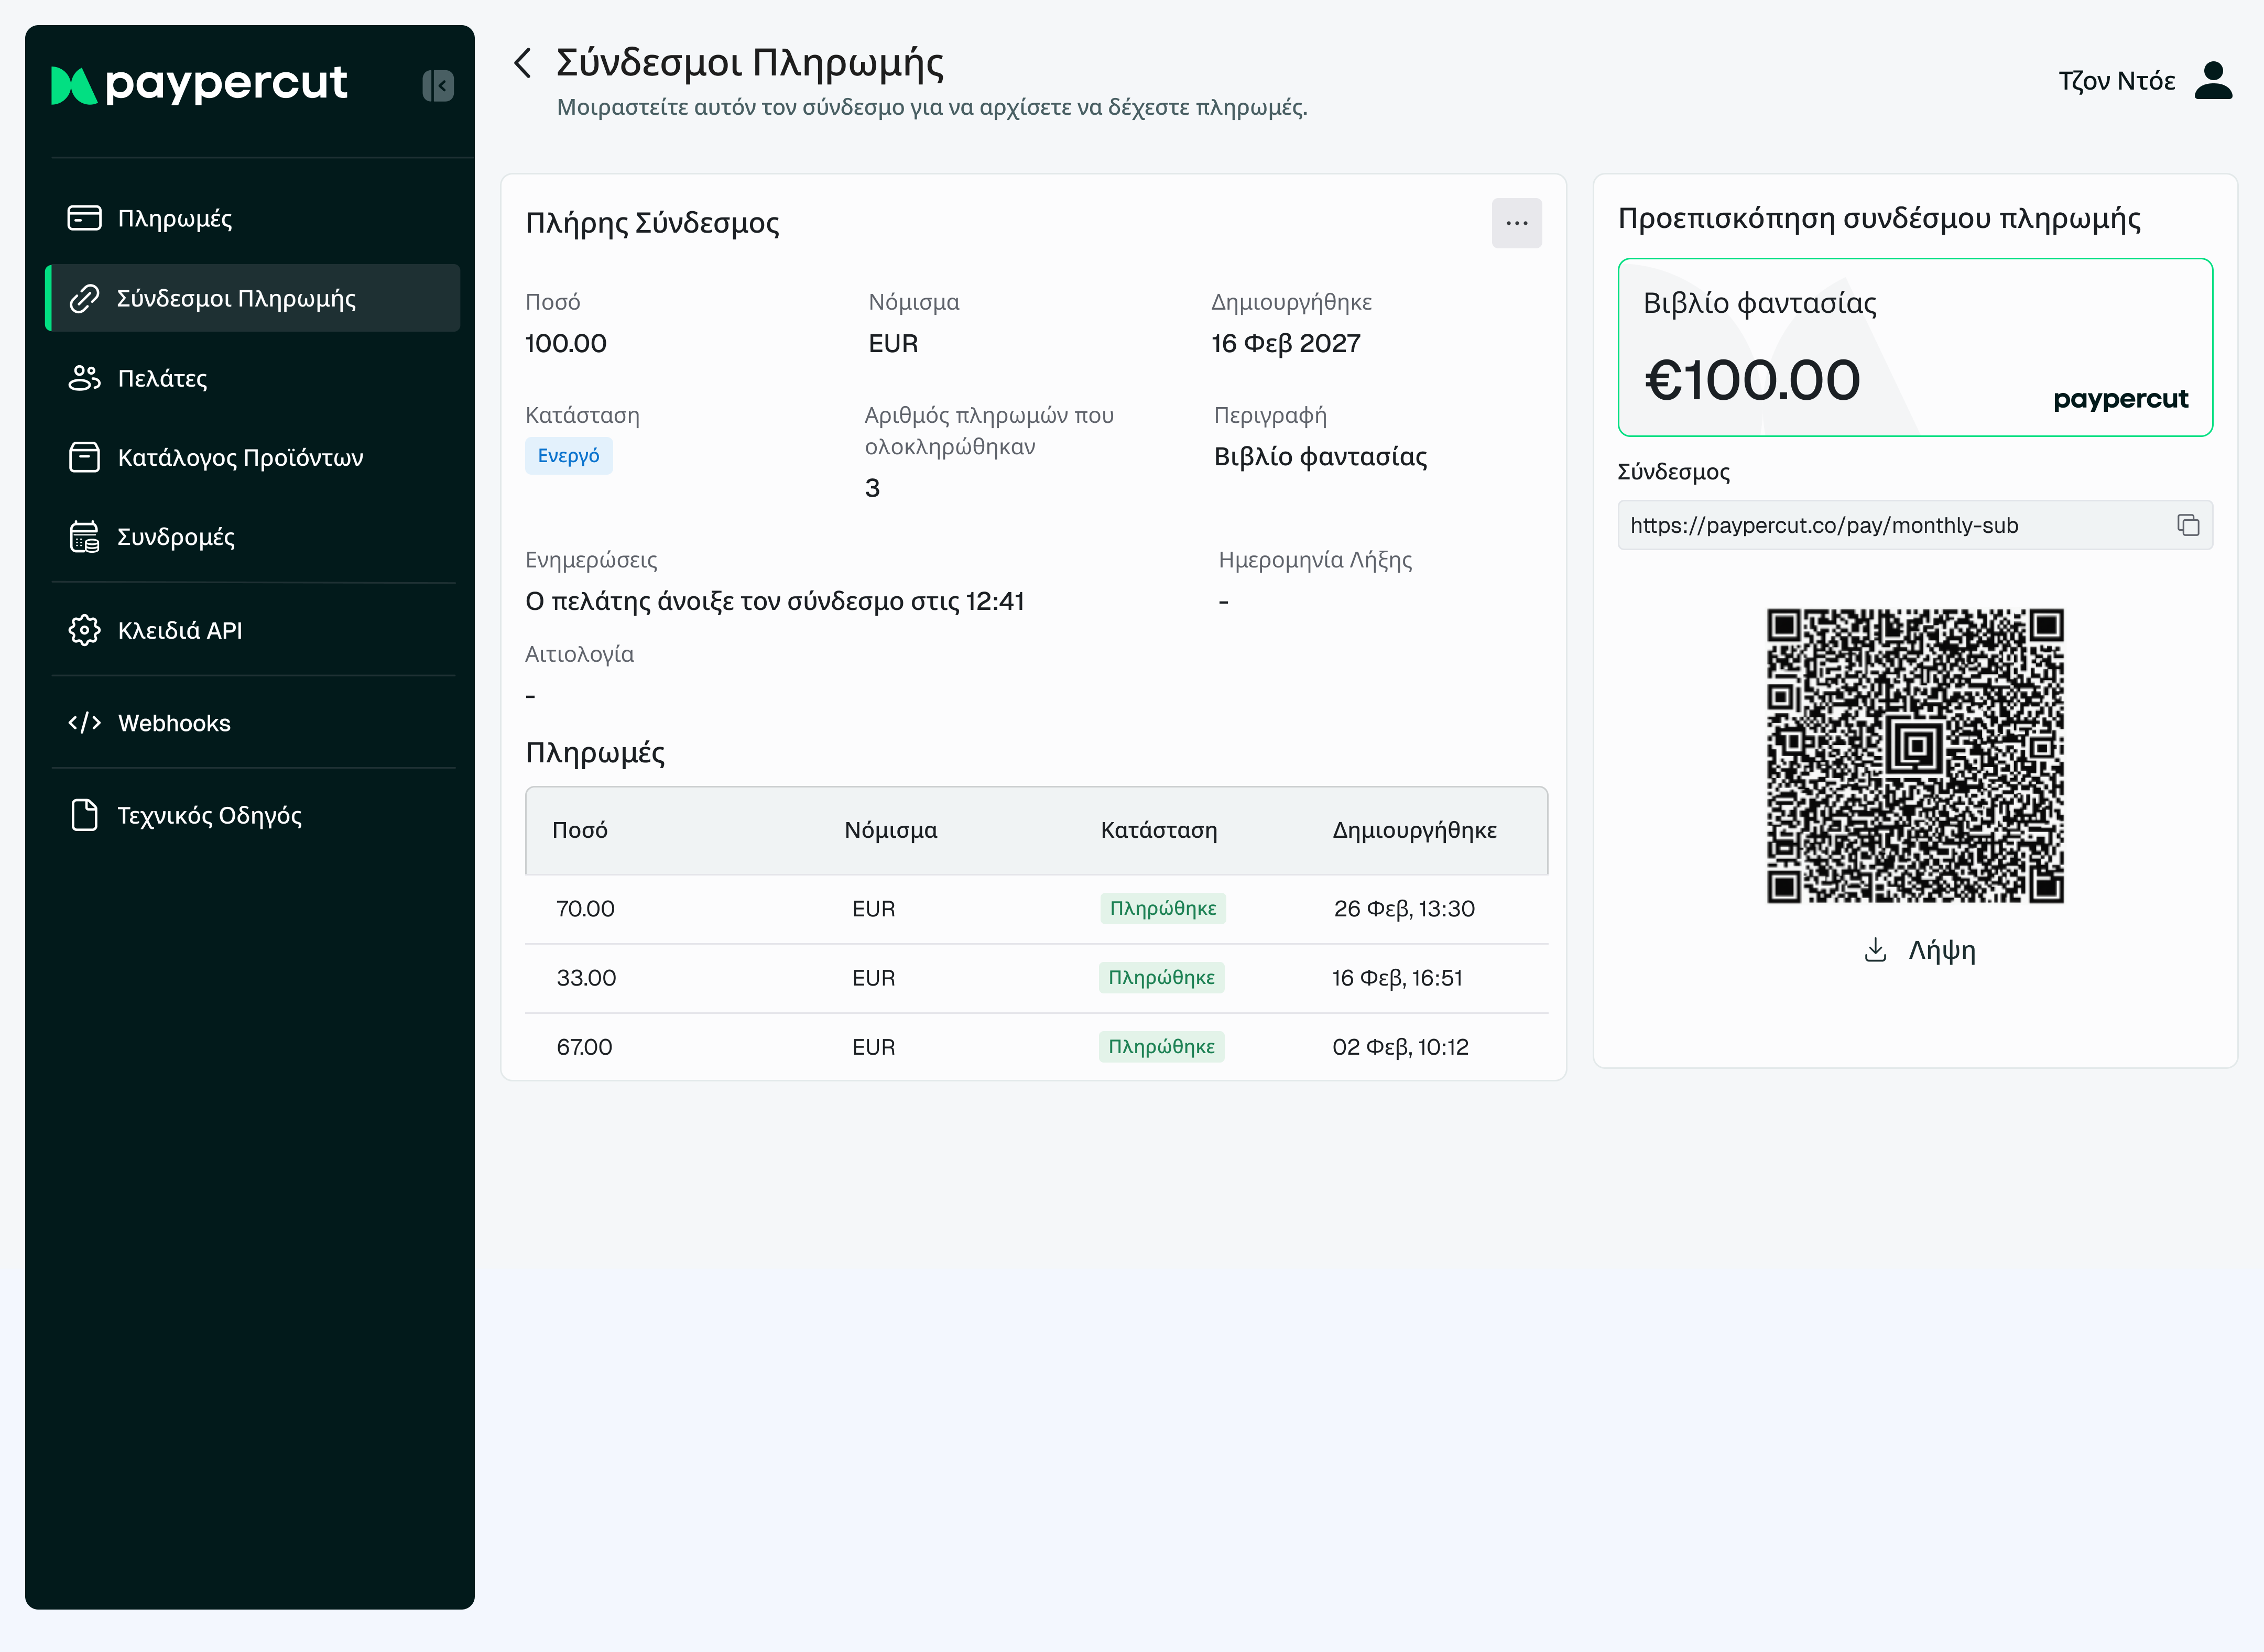The image size is (2264, 1652).
Task: Click the Βιβλίο φαντασίας preview card
Action: coord(1914,347)
